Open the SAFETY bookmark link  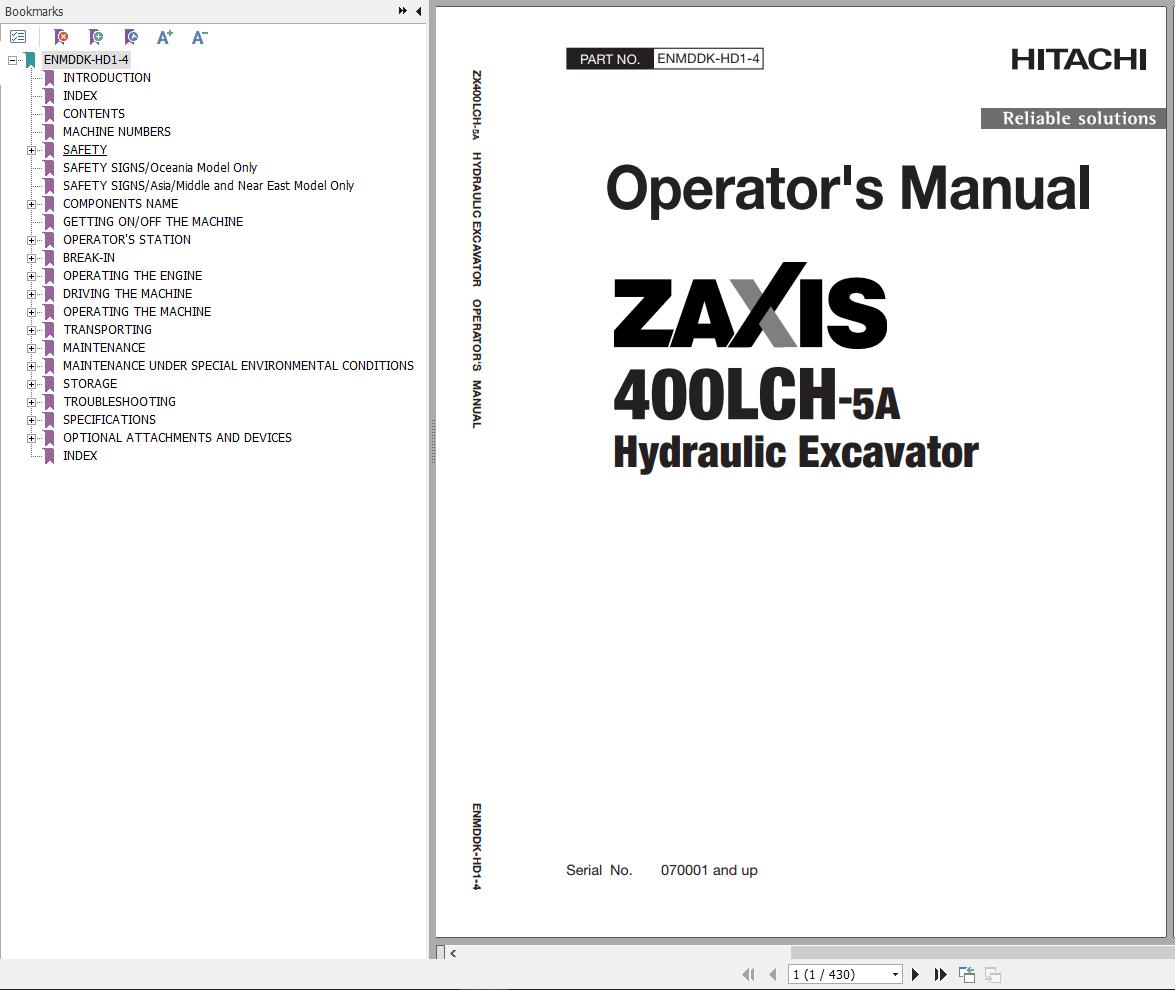pyautogui.click(x=85, y=149)
